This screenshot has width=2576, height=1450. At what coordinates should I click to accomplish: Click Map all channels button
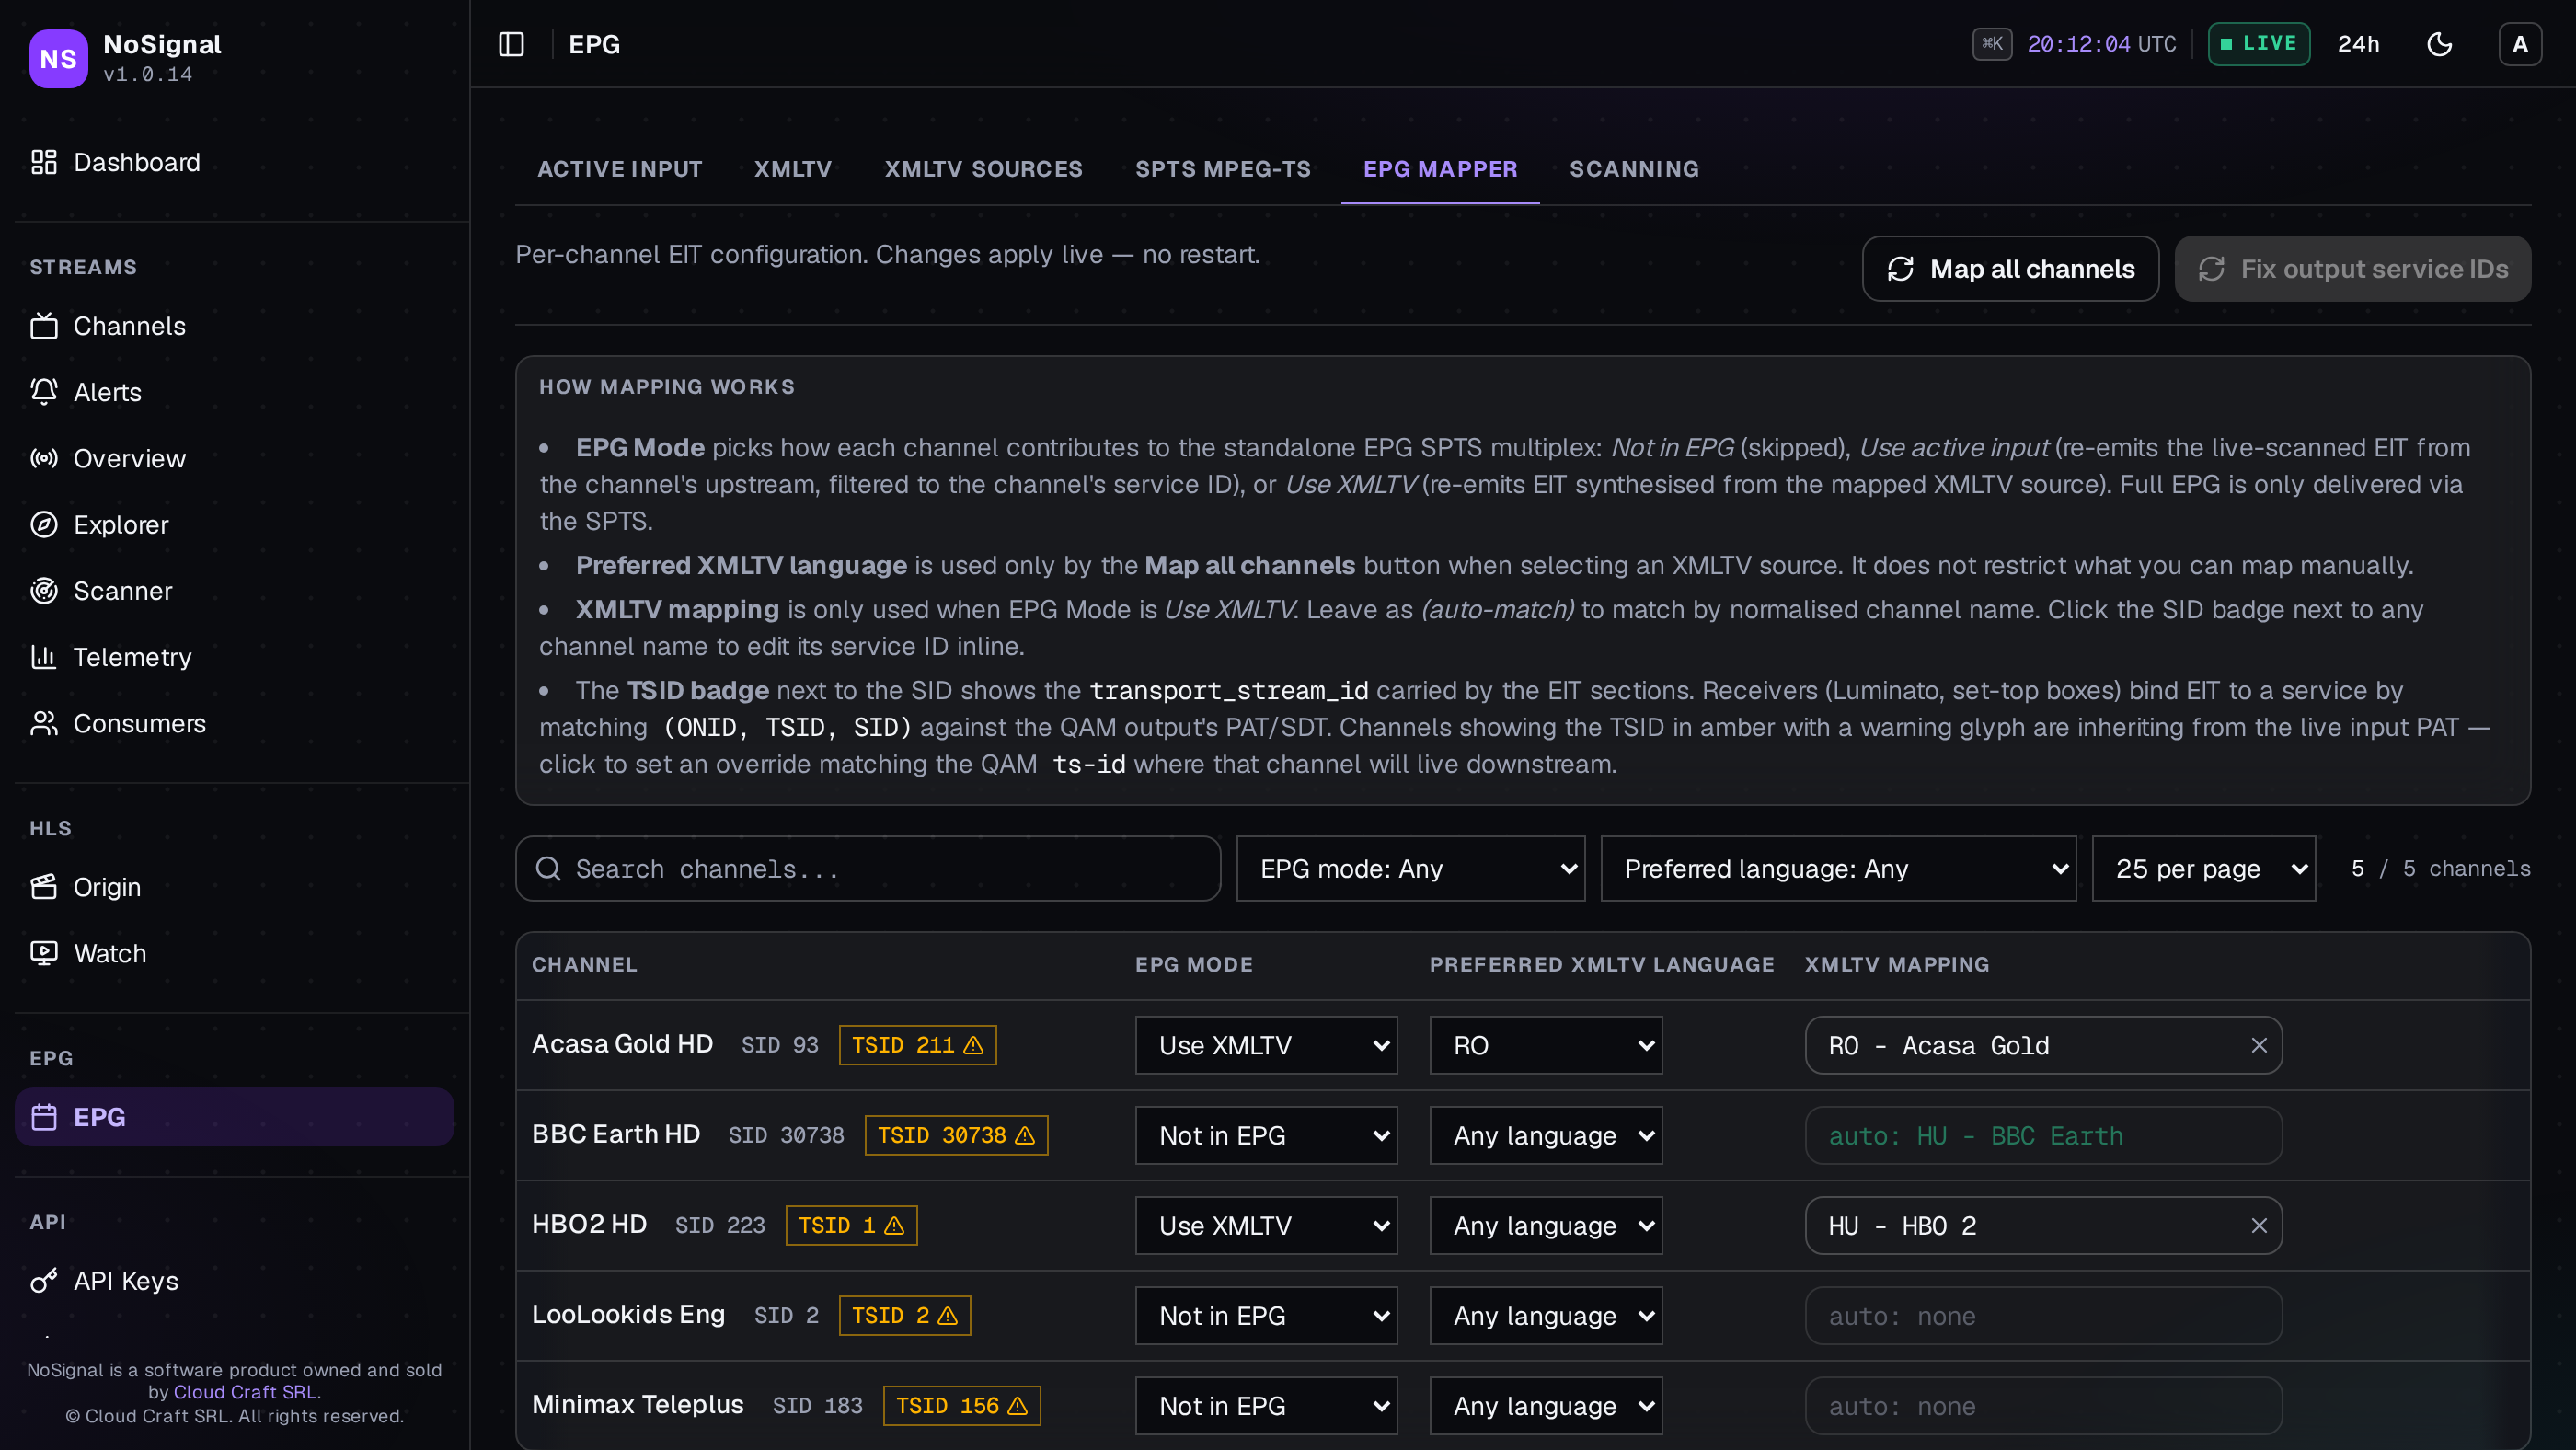(2010, 269)
